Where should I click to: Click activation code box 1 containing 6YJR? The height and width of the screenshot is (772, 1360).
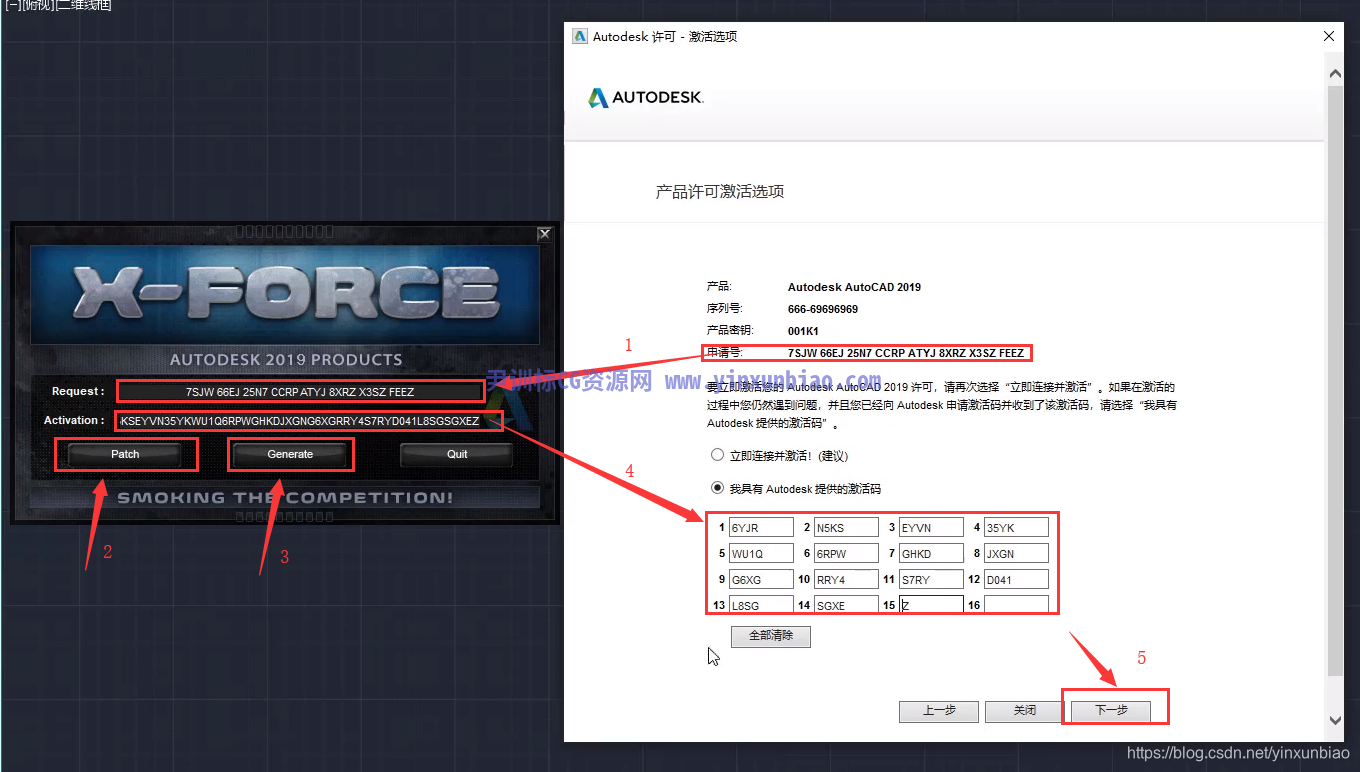(x=761, y=527)
